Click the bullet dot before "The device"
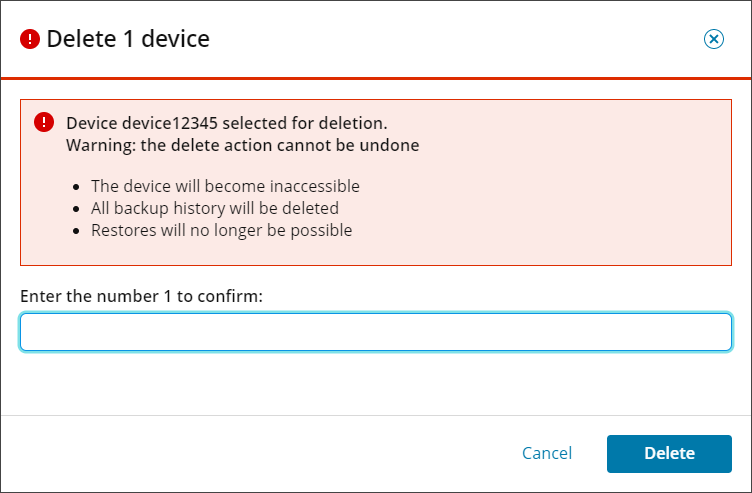Viewport: 752px width, 493px height. (78, 187)
